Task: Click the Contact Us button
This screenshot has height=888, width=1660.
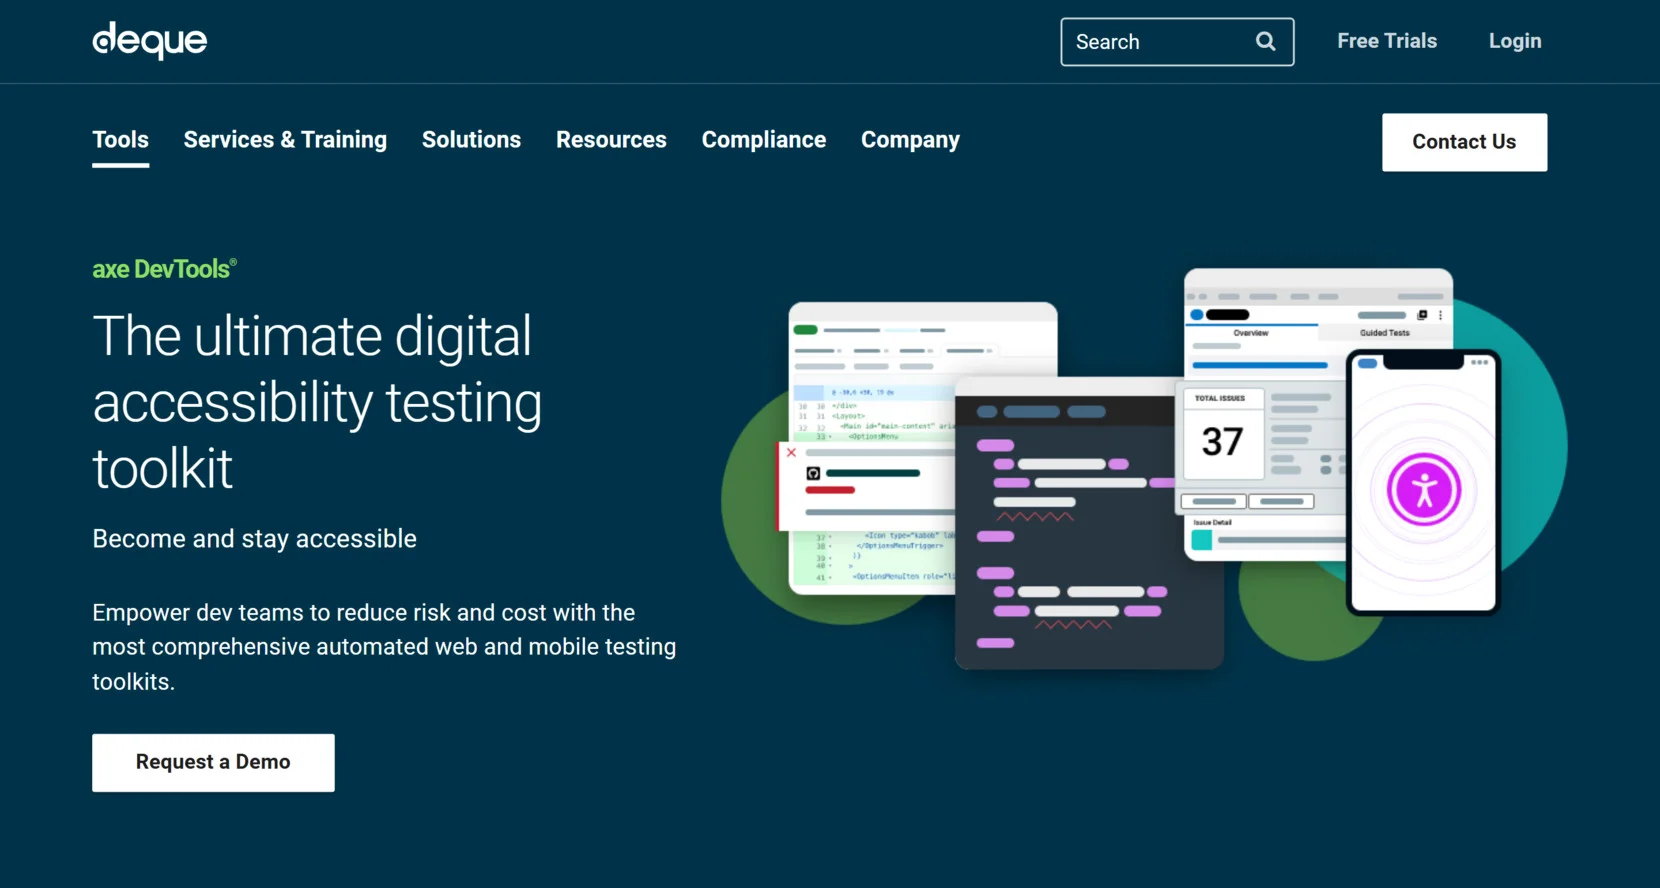Action: tap(1464, 142)
